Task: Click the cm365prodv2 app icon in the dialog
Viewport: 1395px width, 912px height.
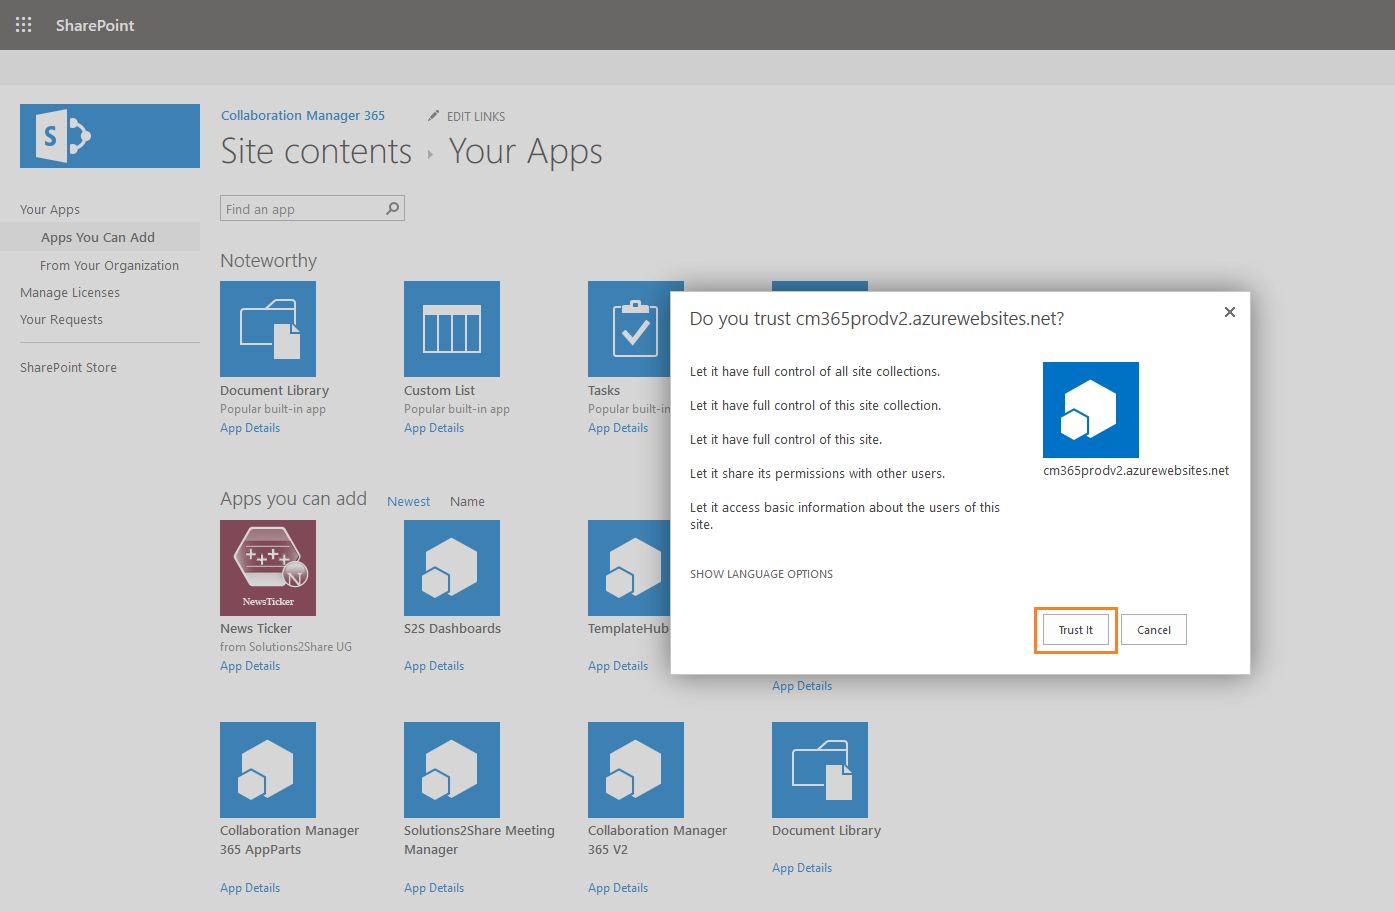Action: (x=1091, y=410)
